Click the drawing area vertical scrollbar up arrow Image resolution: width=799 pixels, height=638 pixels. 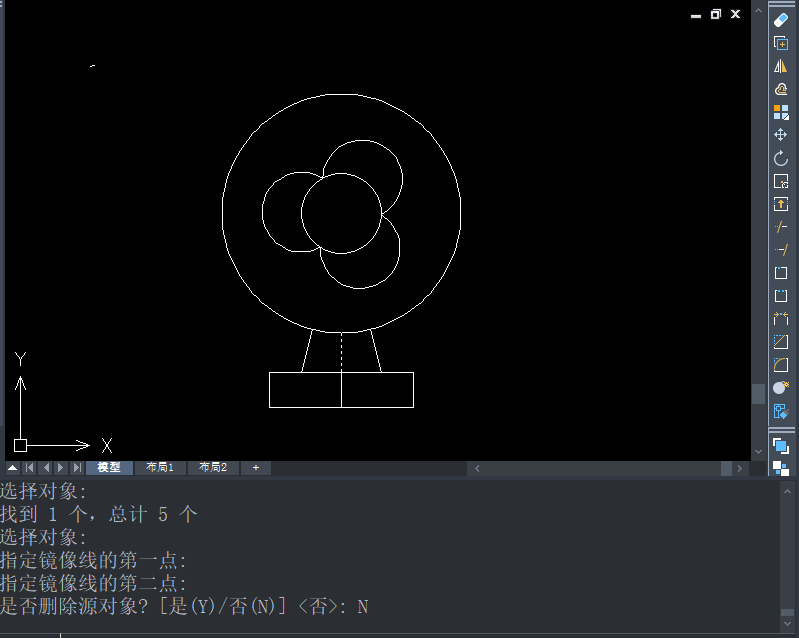pos(758,10)
